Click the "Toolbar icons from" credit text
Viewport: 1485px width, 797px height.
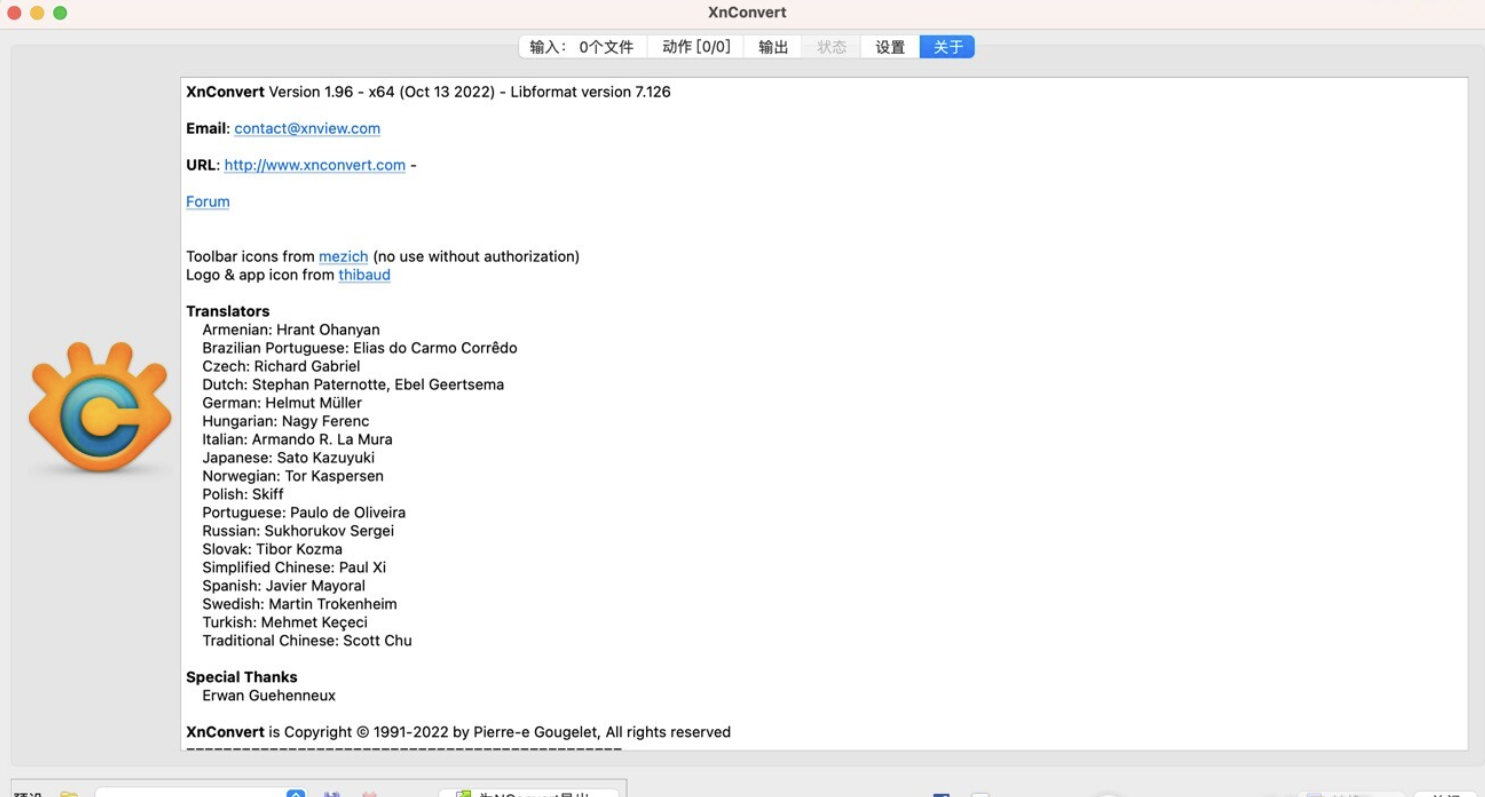250,256
